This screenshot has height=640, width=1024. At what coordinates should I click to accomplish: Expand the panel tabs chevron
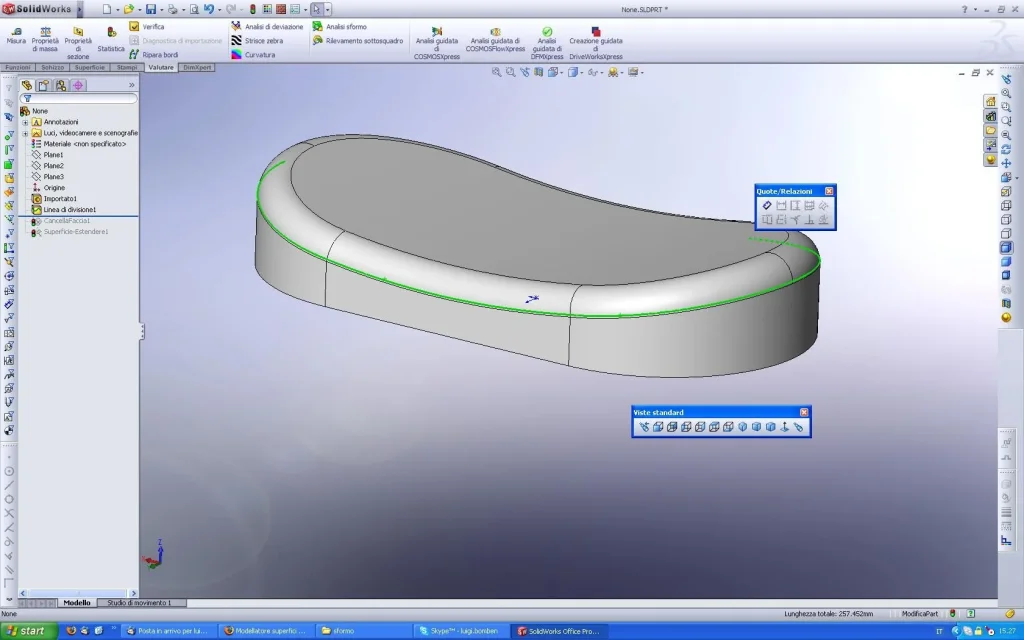pos(131,86)
